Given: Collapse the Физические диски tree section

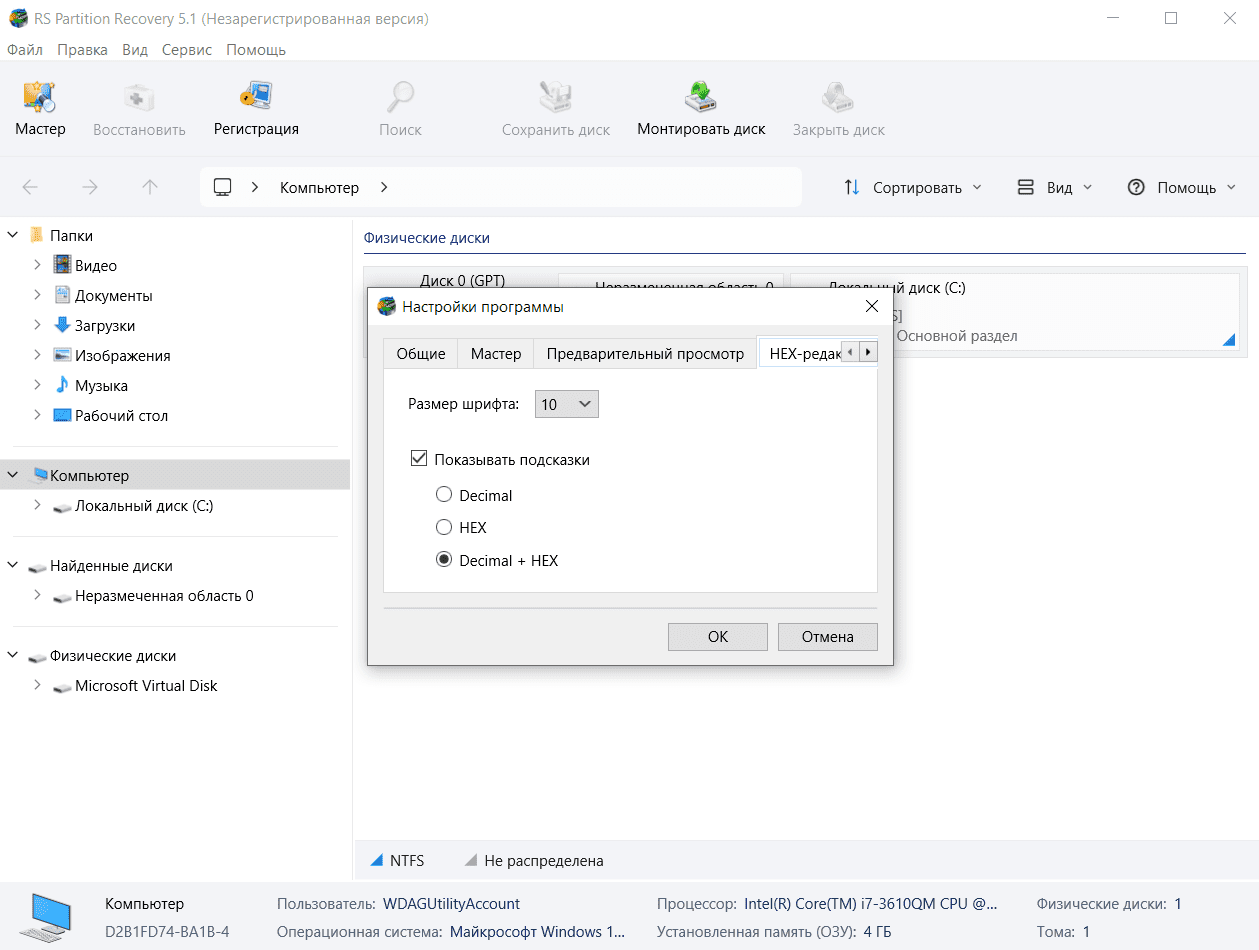Looking at the screenshot, I should (x=12, y=656).
